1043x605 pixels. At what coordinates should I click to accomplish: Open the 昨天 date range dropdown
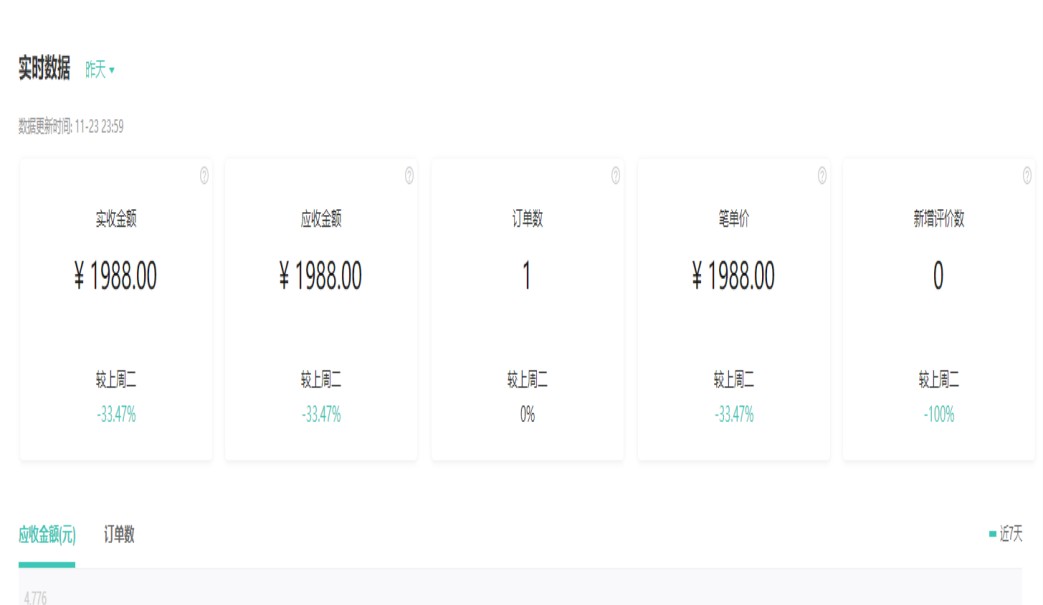(100, 70)
